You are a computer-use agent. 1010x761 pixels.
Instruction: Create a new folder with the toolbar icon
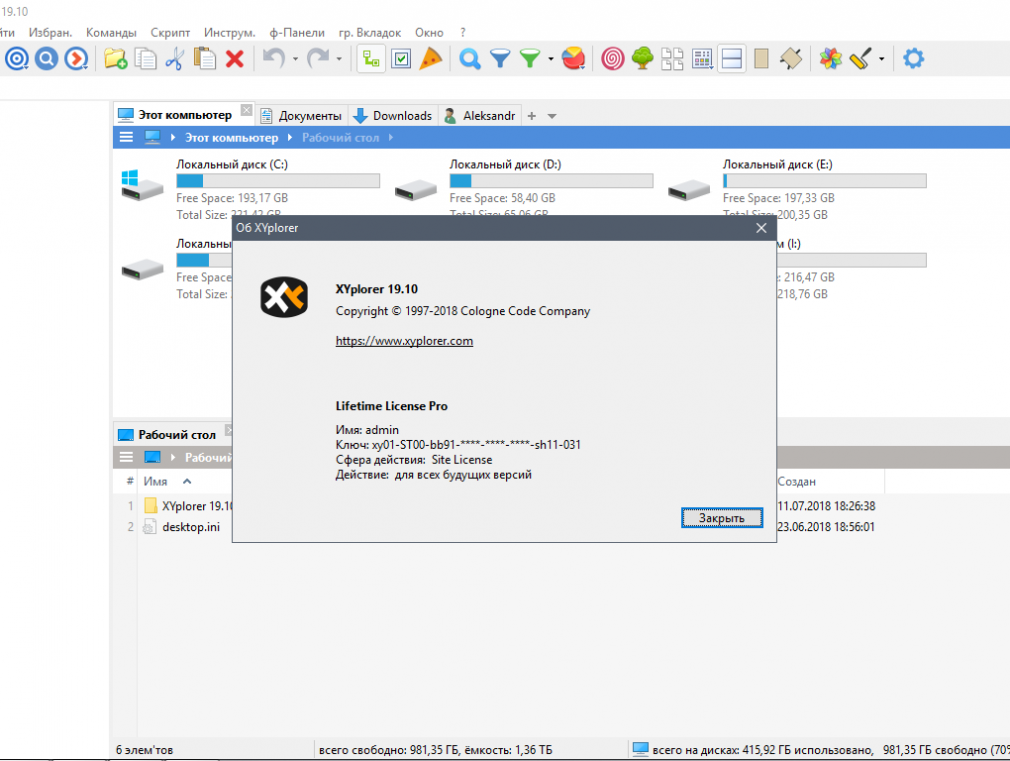coord(115,59)
